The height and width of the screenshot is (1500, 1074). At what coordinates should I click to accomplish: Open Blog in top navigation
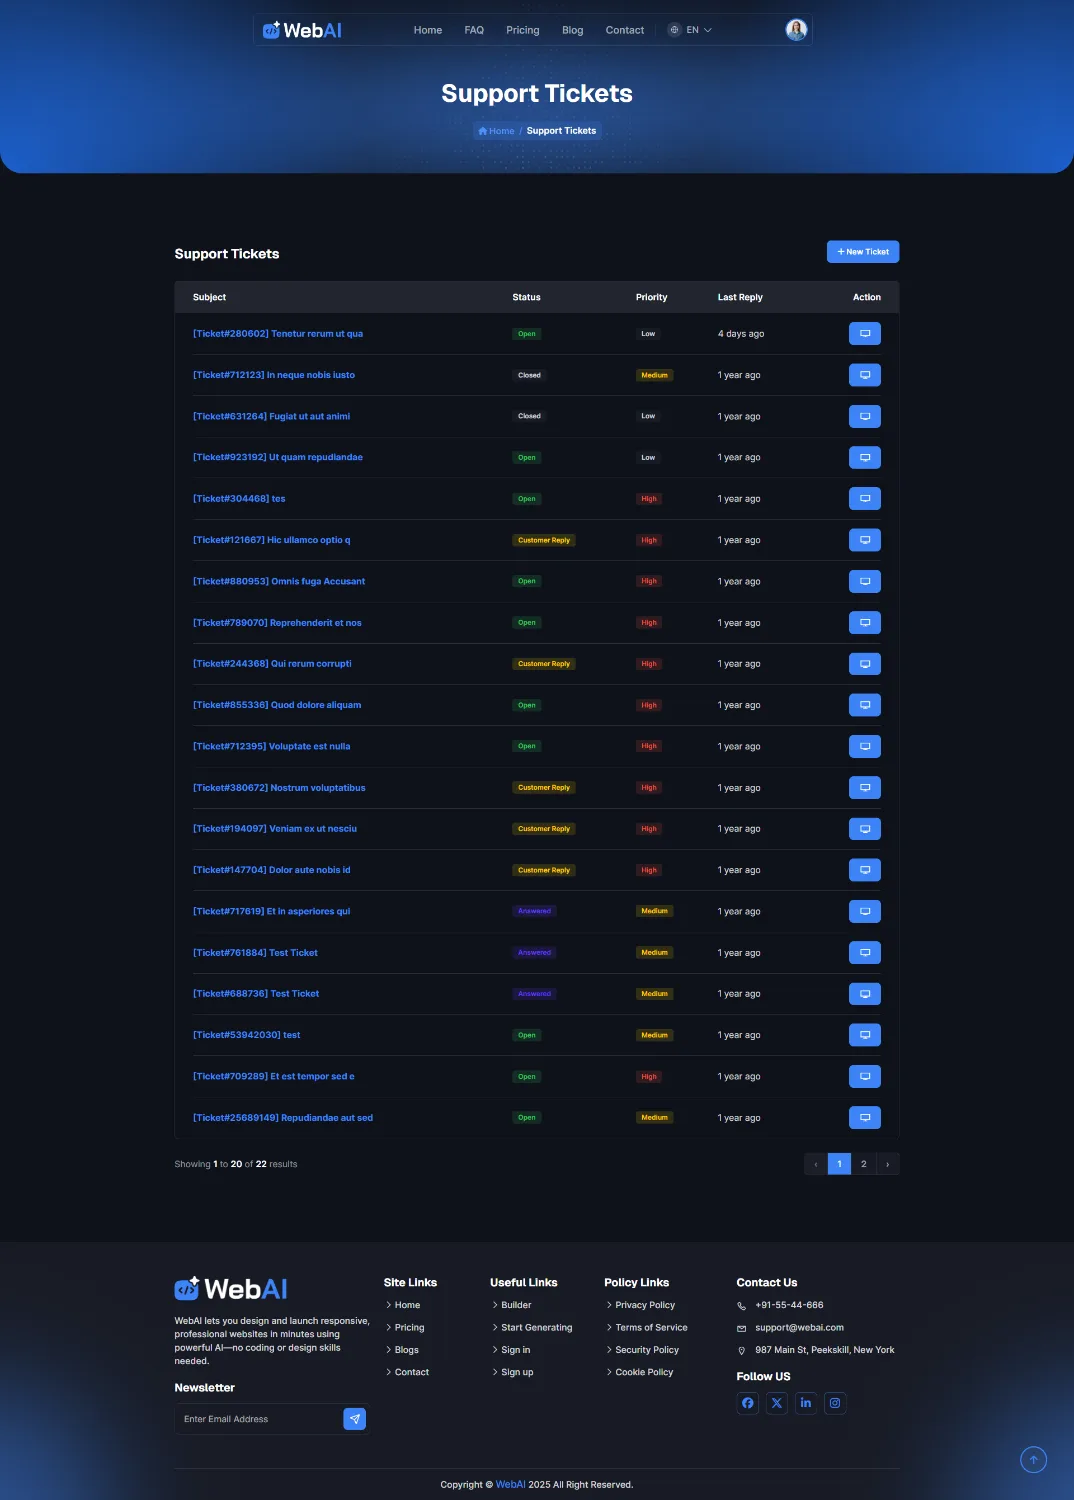pos(573,30)
